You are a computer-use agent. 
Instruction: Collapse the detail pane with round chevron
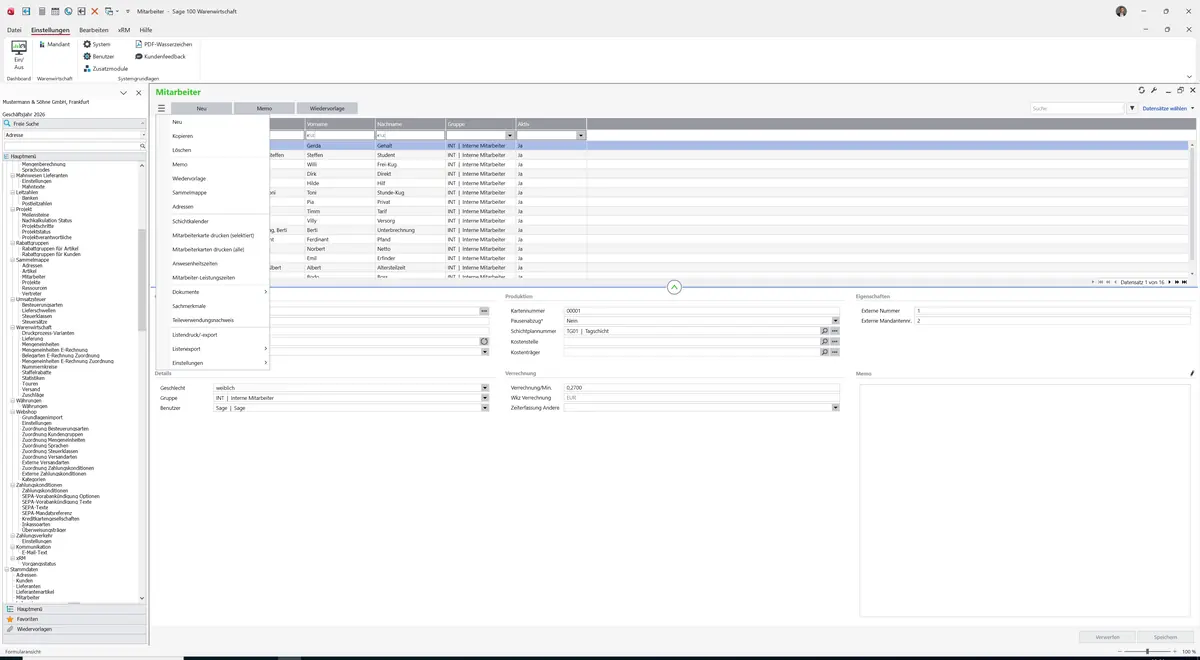674,287
